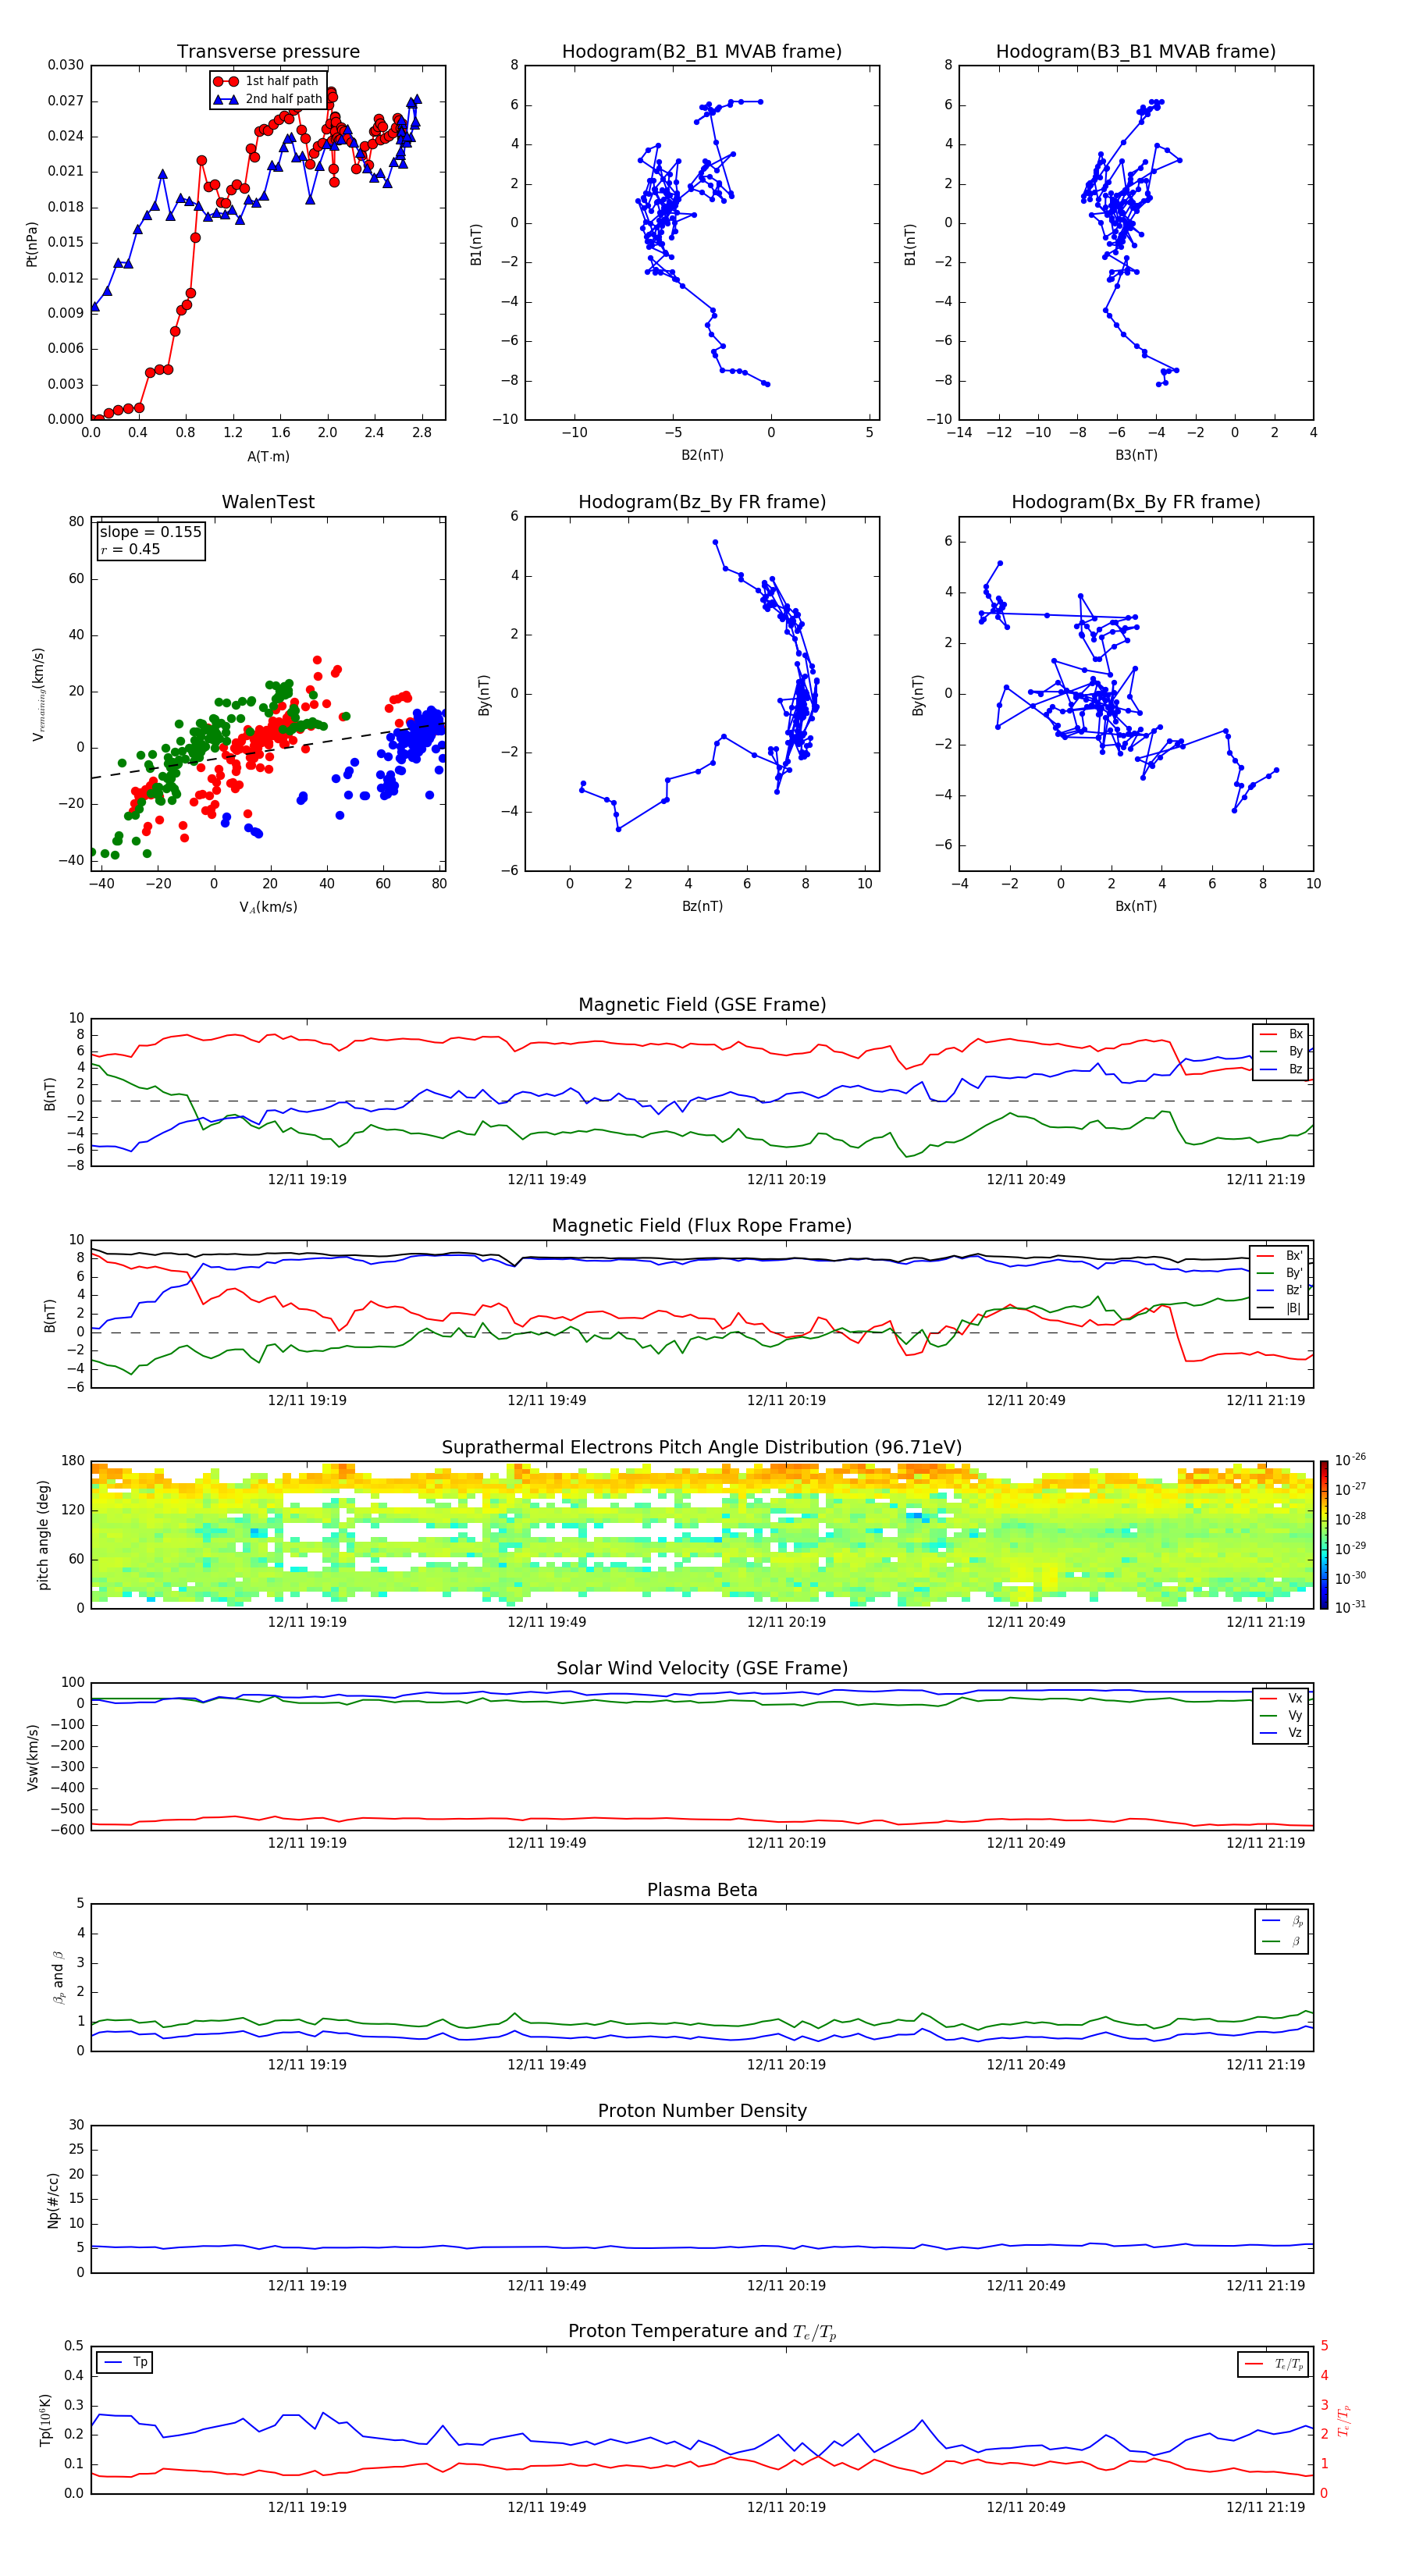
Task: Click the 'Transverse pressure' plot title
Action: tap(268, 52)
